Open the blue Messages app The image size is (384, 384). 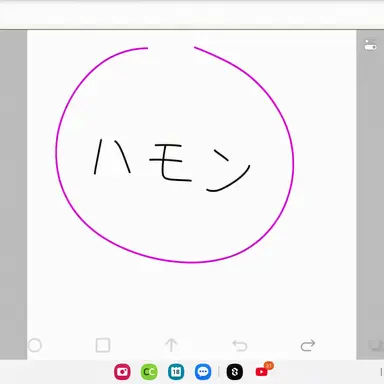tap(203, 372)
